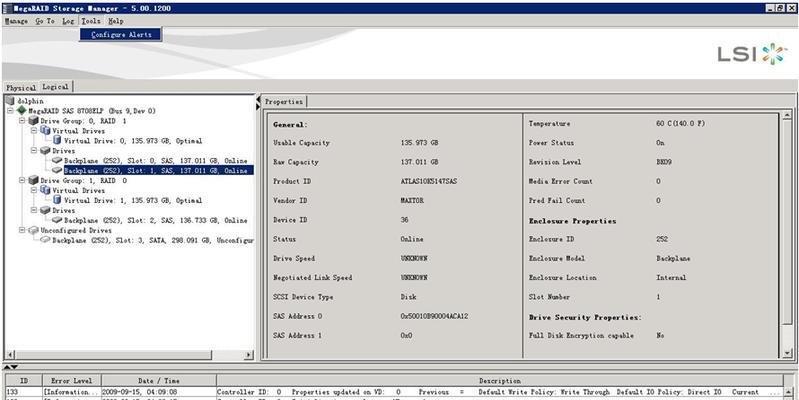Collapse Virtual Drives under Drive Group 1
The image size is (799, 400).
(34, 190)
